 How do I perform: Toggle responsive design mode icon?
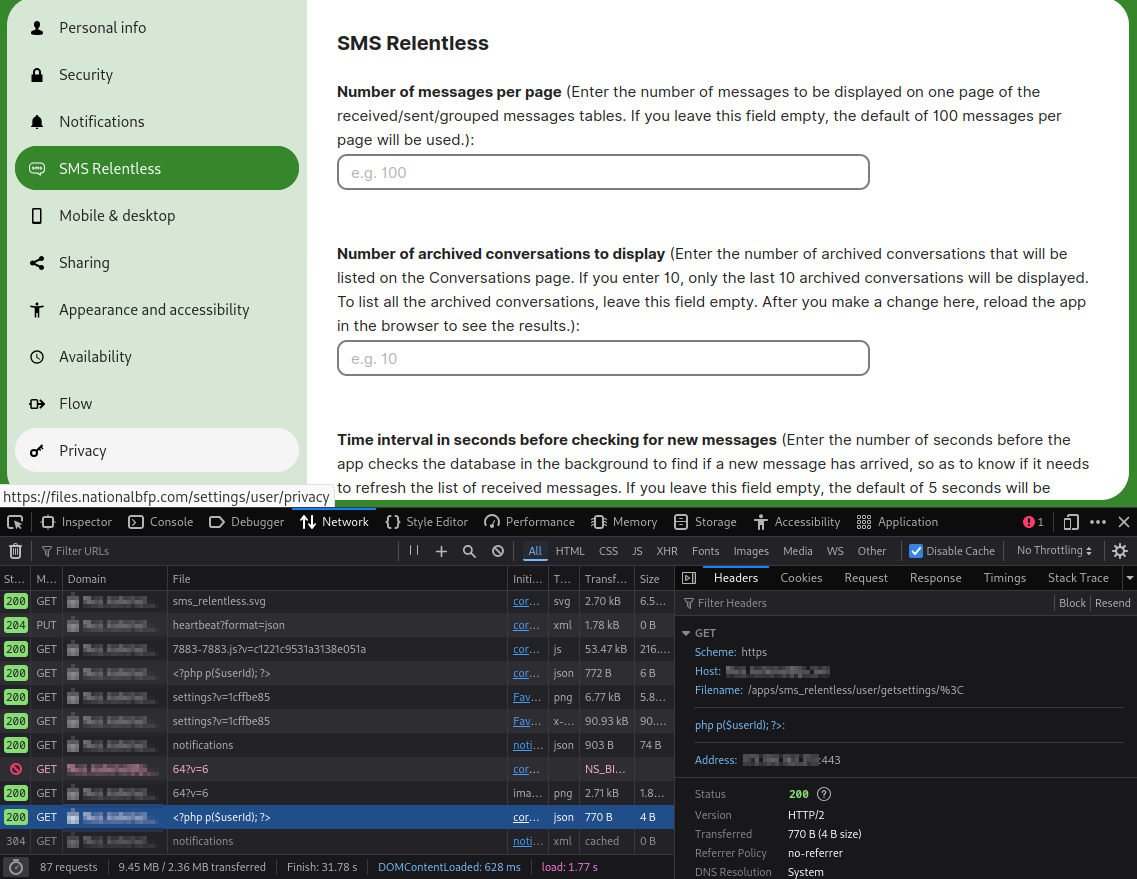pyautogui.click(x=1071, y=522)
